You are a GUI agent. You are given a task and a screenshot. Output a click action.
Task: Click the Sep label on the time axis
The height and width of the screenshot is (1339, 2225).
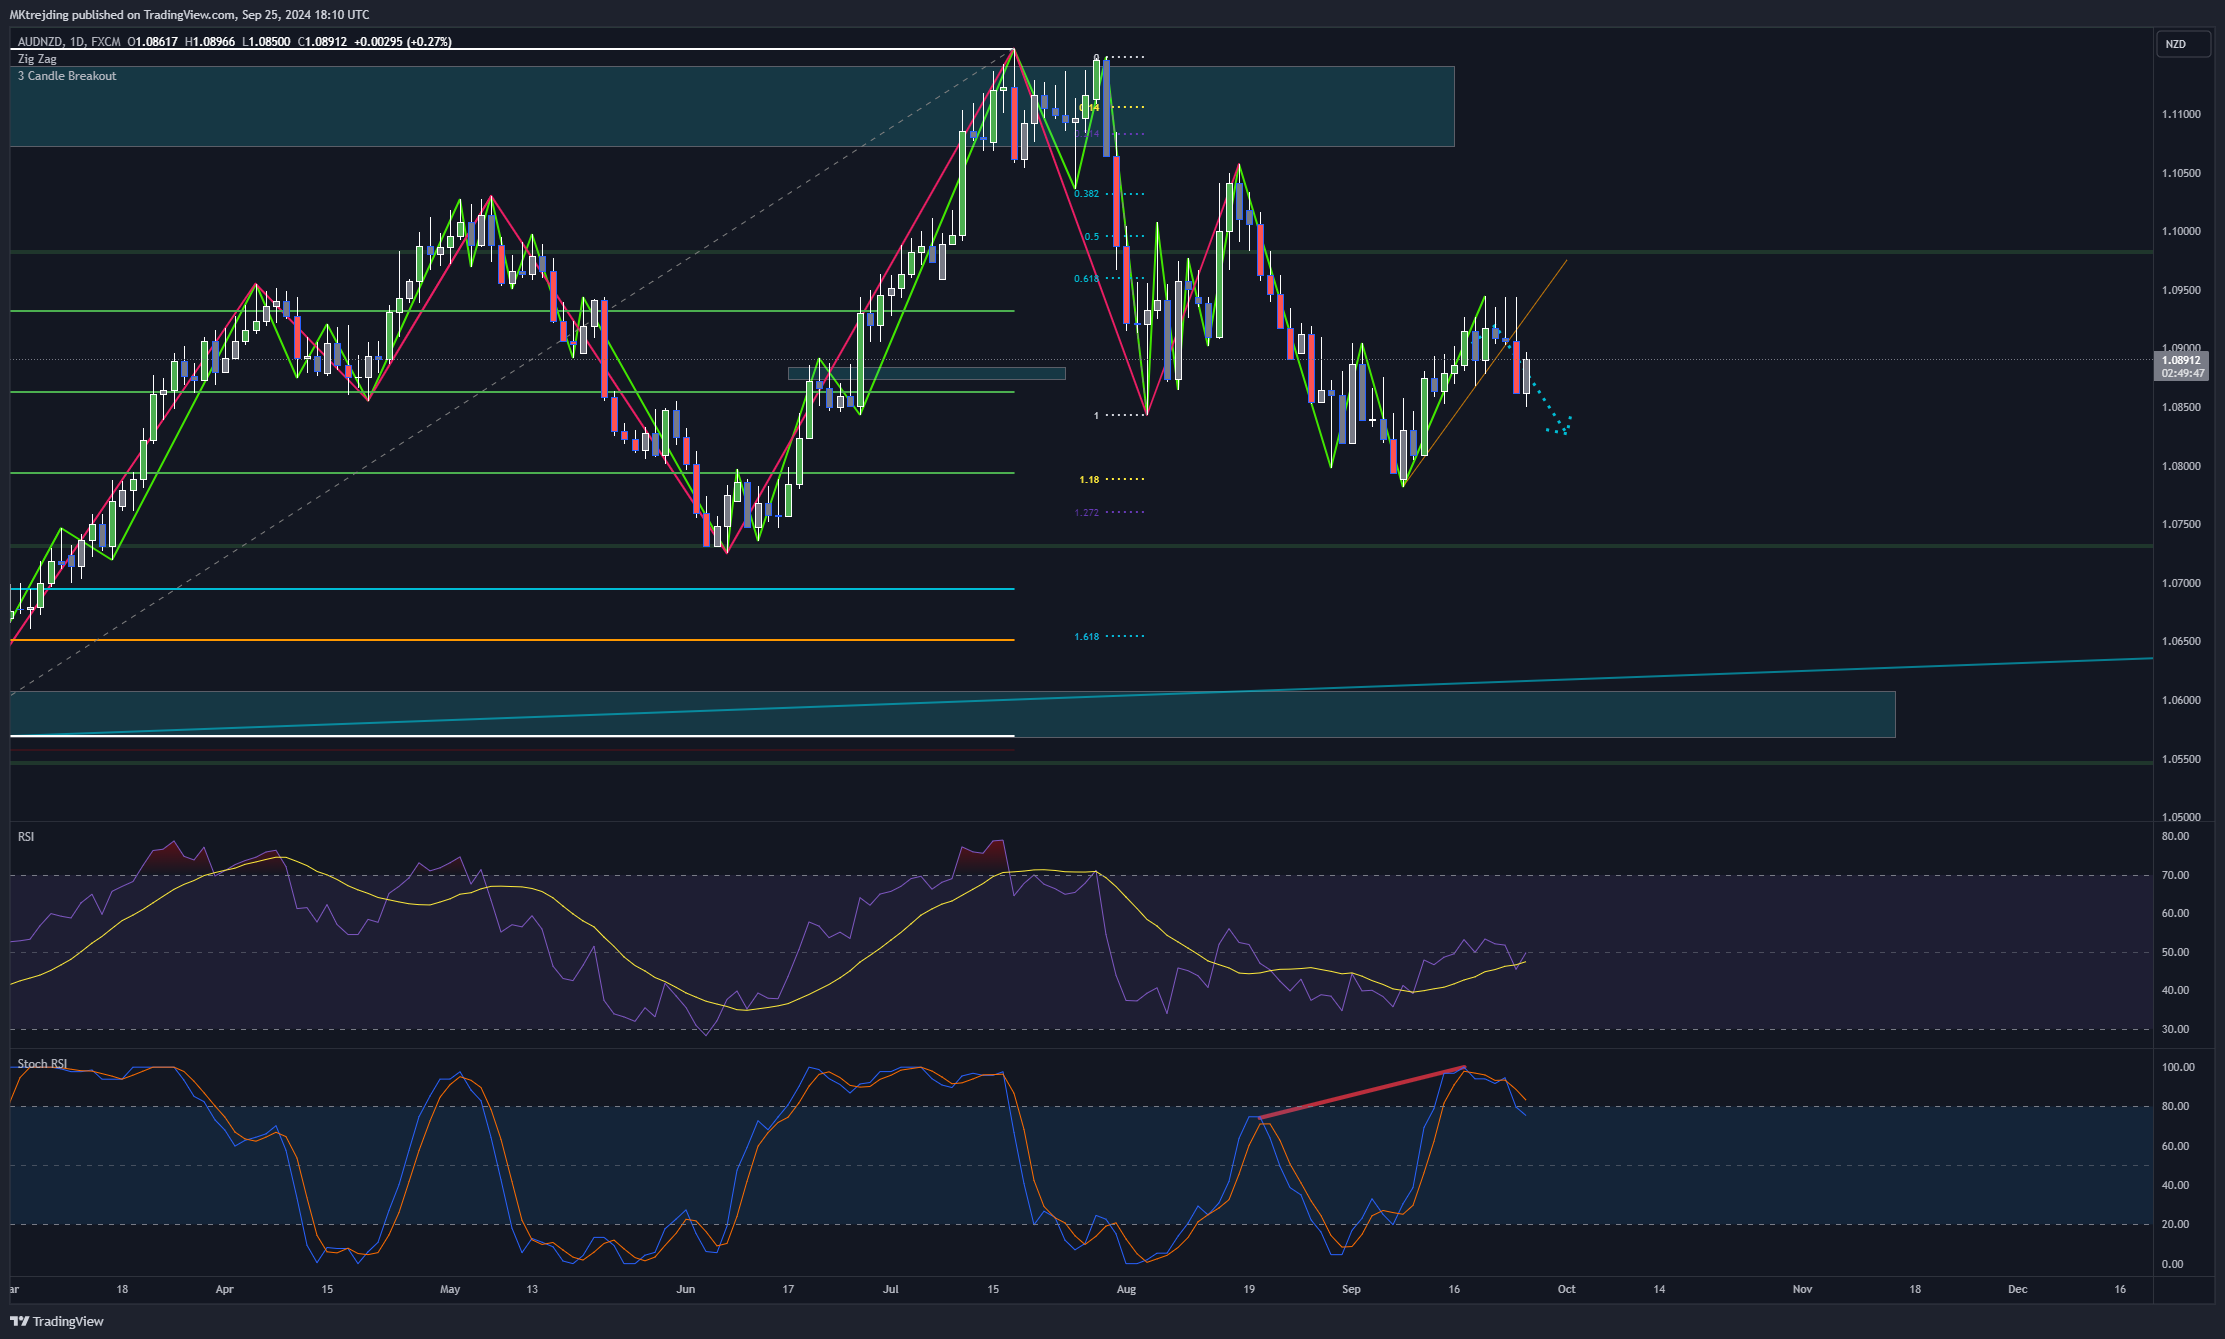1351,1289
